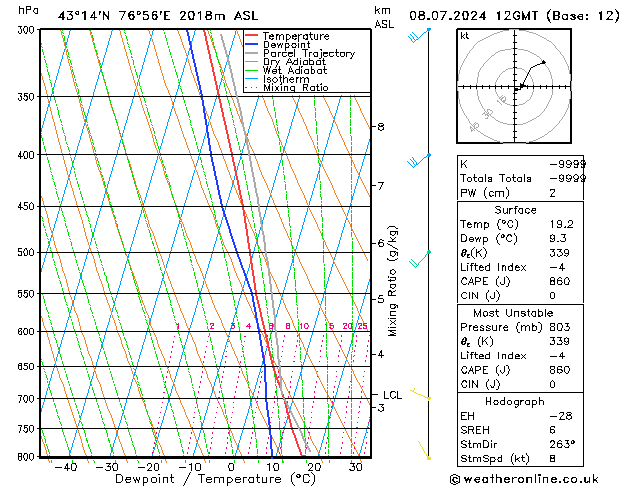Click the StmDir value 263°

[562, 444]
